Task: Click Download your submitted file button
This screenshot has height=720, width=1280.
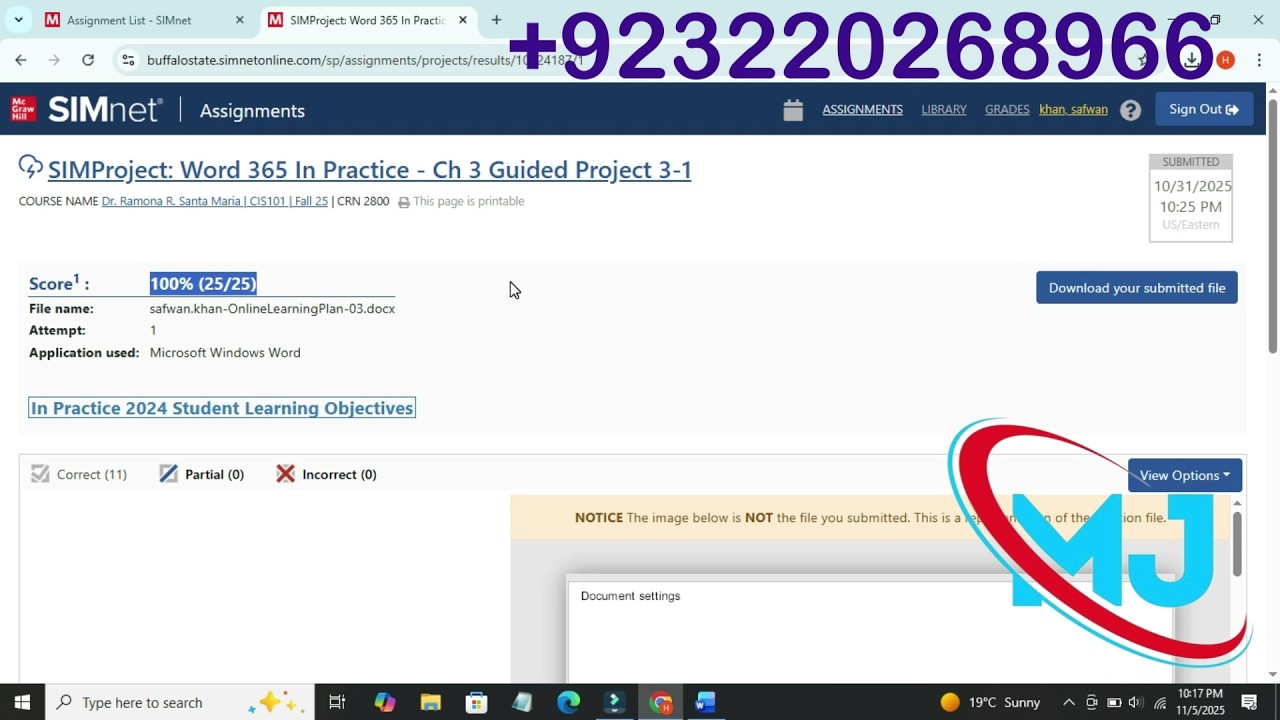Action: pyautogui.click(x=1137, y=288)
